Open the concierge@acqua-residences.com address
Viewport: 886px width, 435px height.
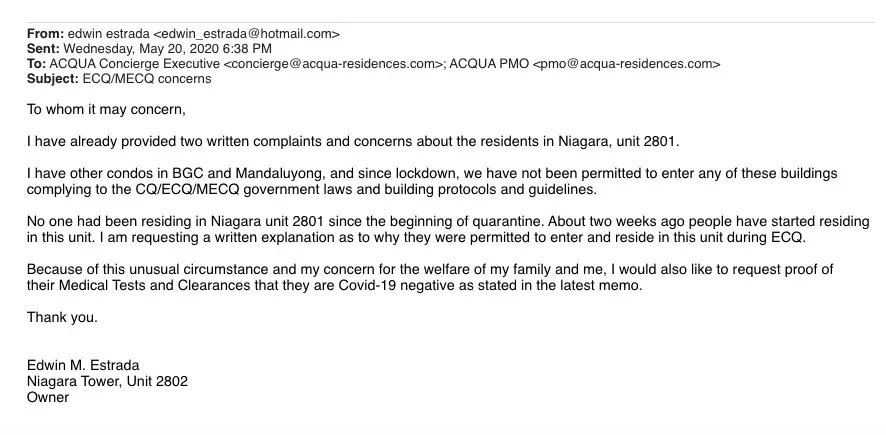pyautogui.click(x=334, y=64)
